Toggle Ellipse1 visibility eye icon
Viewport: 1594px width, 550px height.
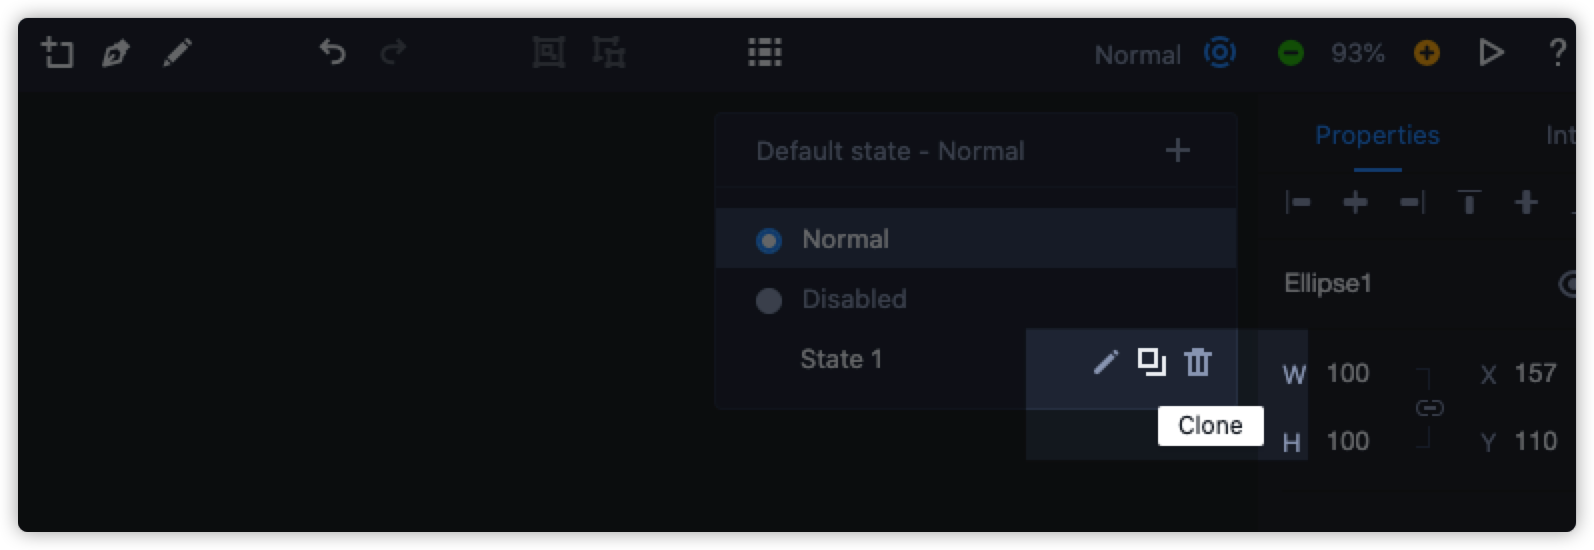point(1568,284)
